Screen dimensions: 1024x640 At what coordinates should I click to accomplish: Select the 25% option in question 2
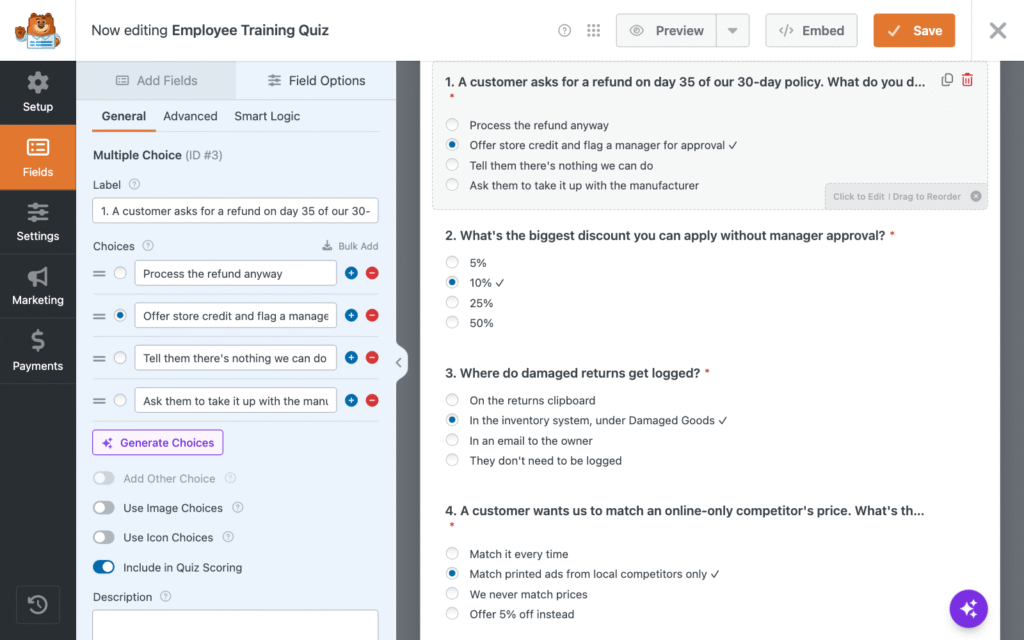tap(452, 302)
